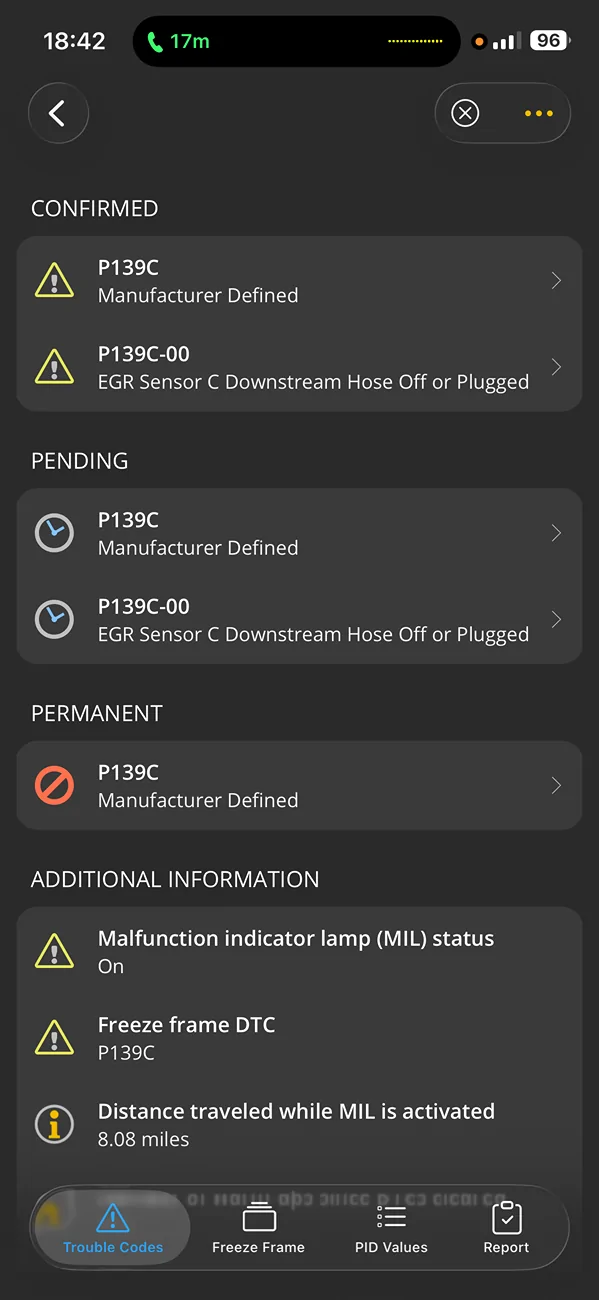Tap the Freeze frame DTC P139C row
This screenshot has height=1300, width=599.
(299, 1038)
